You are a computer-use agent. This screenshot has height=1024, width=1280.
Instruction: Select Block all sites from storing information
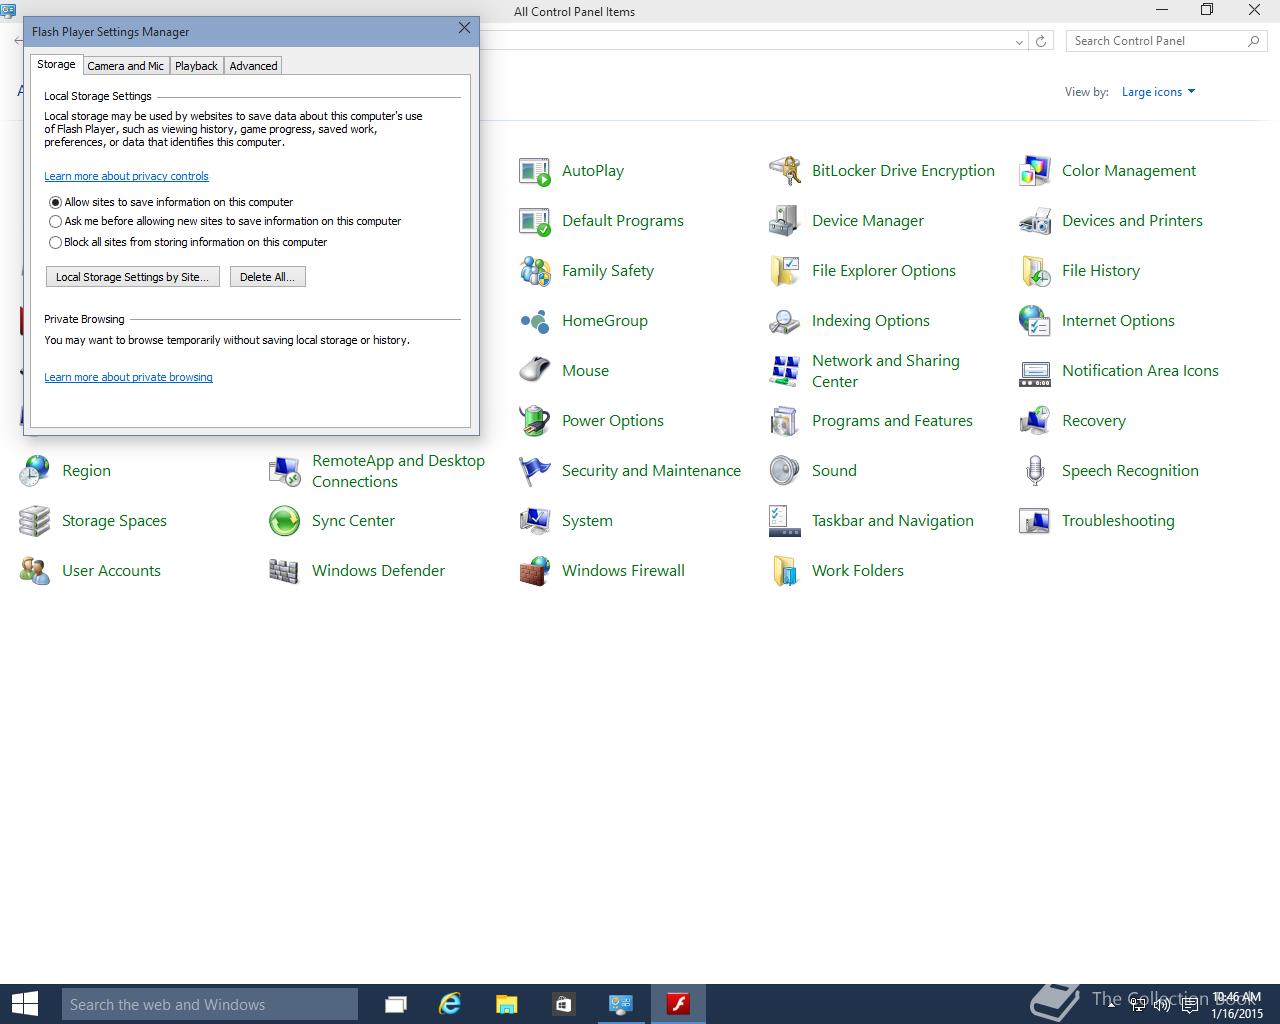pyautogui.click(x=56, y=242)
